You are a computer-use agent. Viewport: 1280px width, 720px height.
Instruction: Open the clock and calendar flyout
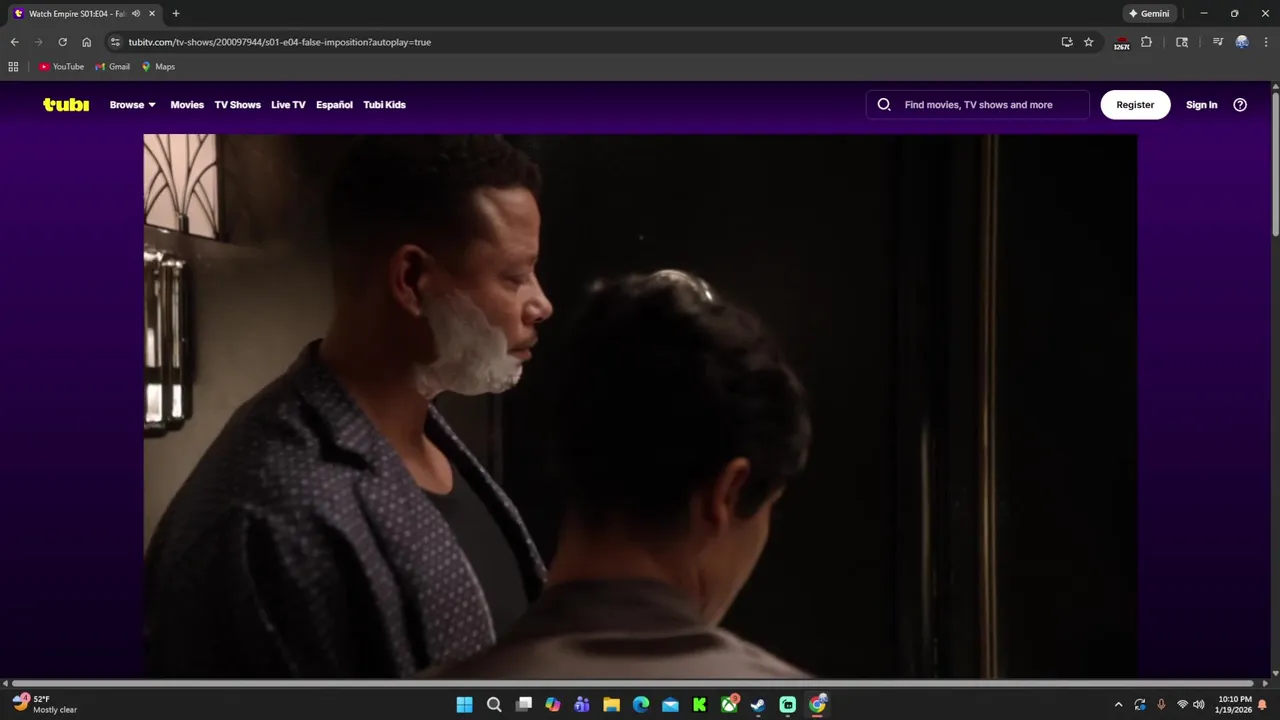pyautogui.click(x=1234, y=705)
